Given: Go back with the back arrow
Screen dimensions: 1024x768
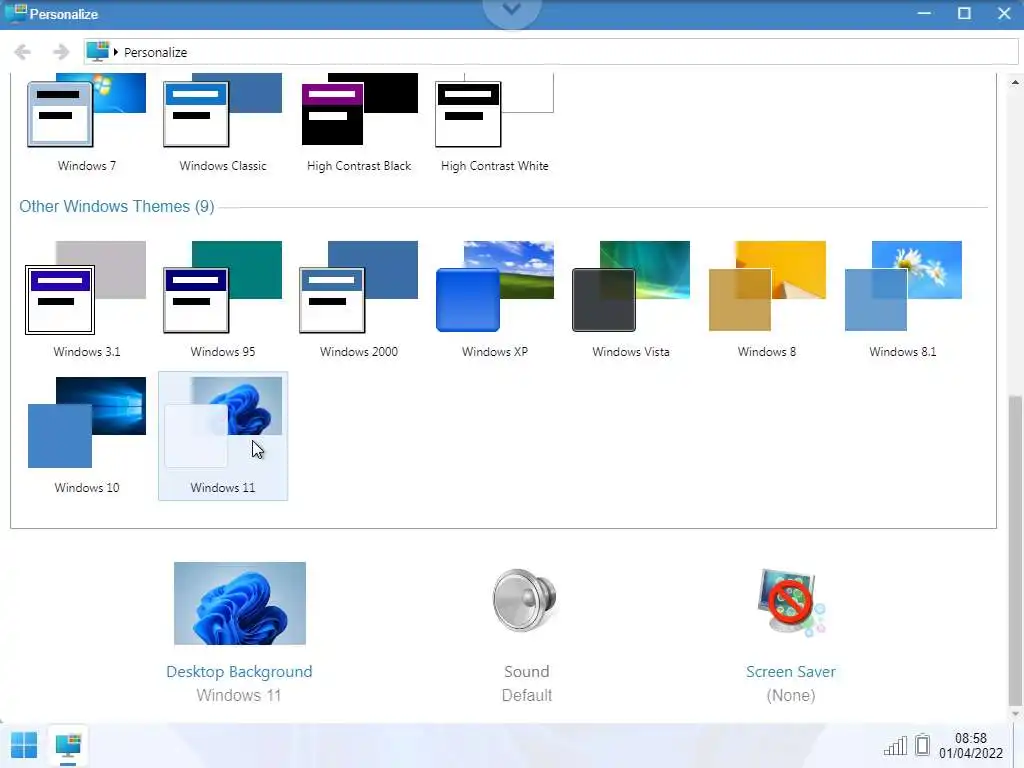Looking at the screenshot, I should pyautogui.click(x=22, y=52).
